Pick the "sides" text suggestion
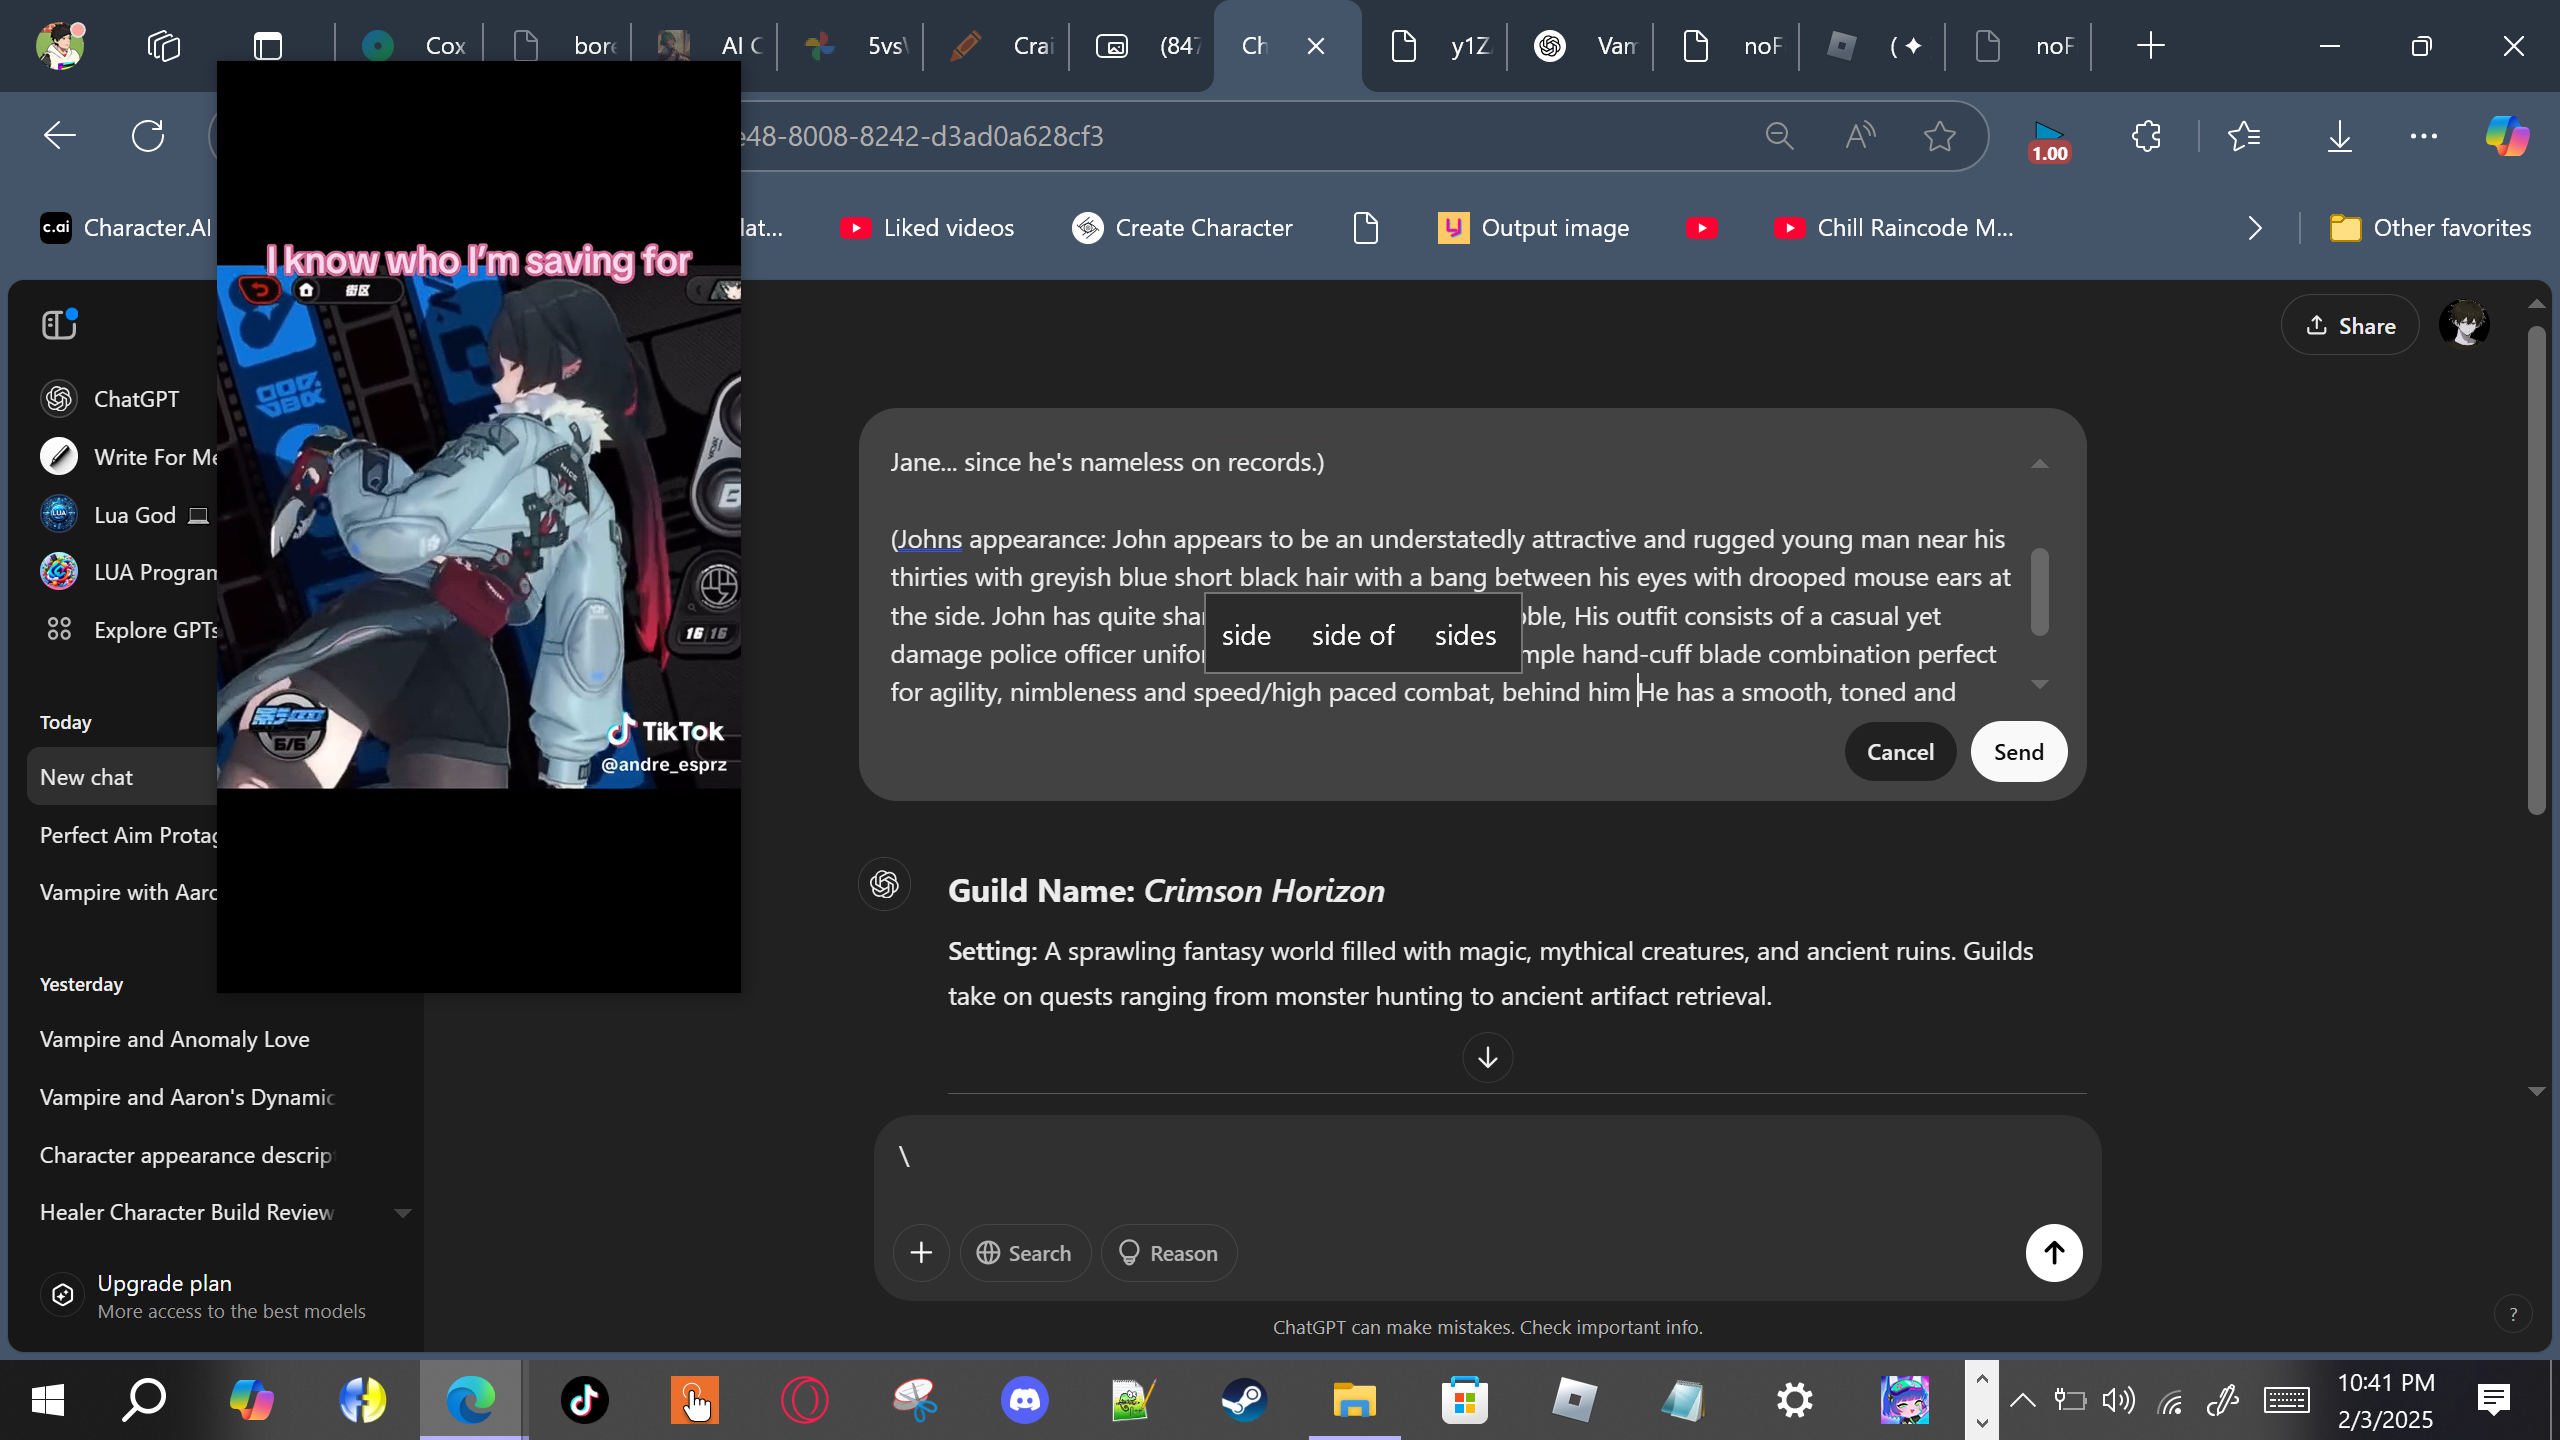The image size is (2560, 1440). [x=1465, y=635]
